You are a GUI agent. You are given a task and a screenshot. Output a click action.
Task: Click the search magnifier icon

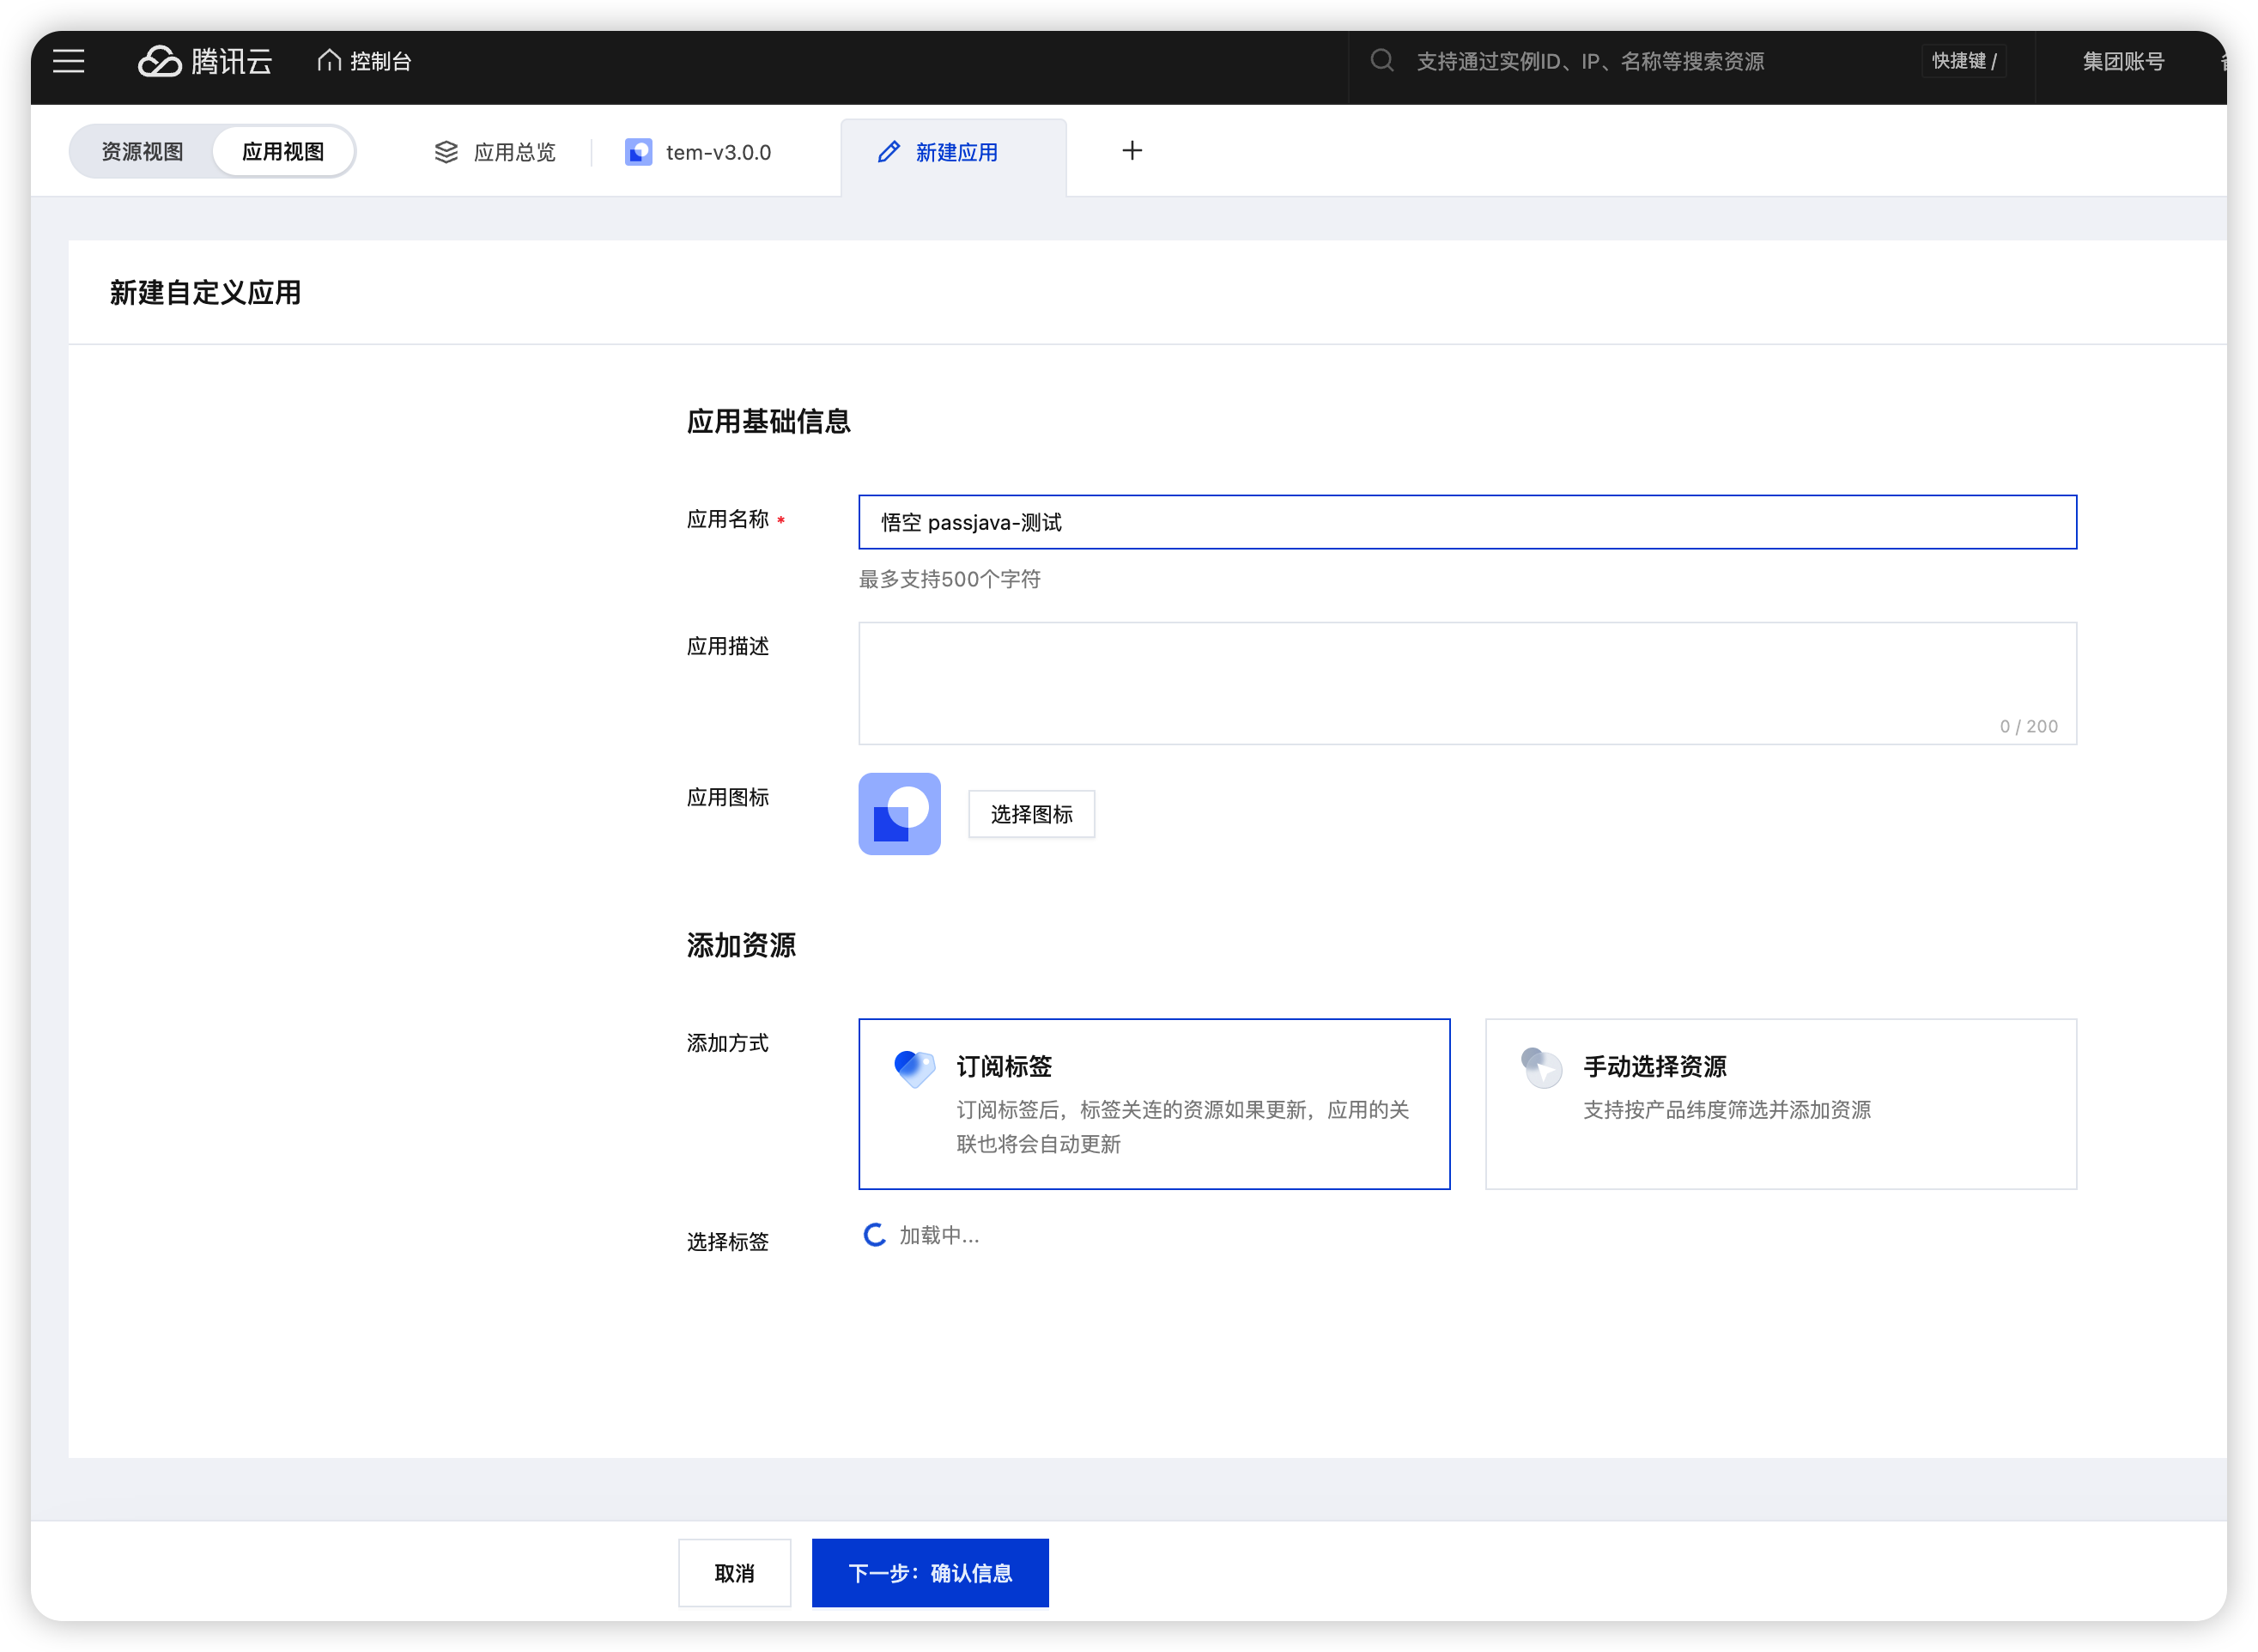(x=1382, y=61)
